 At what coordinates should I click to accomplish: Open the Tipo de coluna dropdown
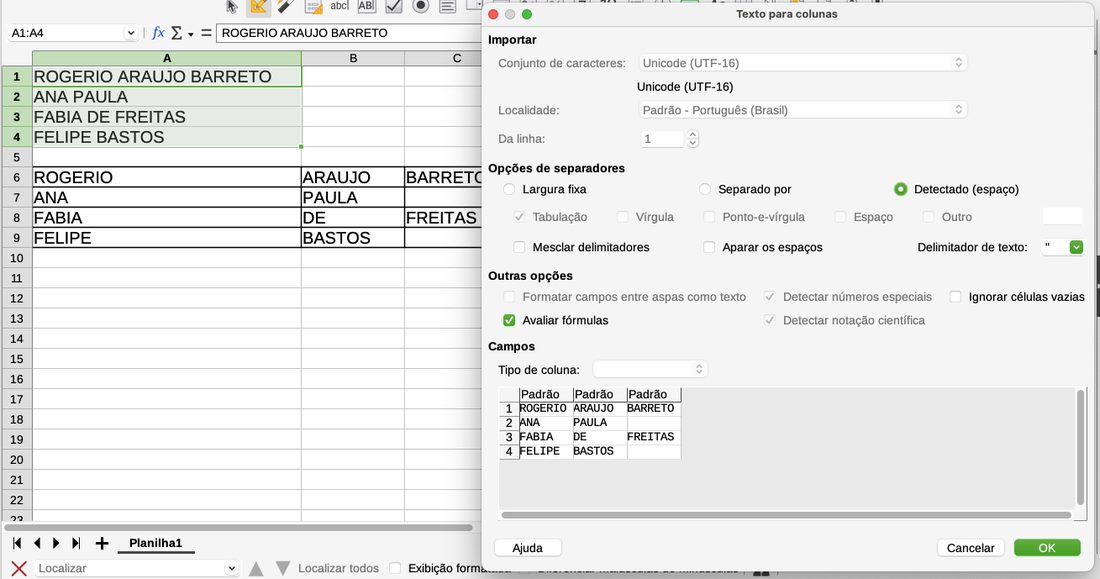[650, 369]
